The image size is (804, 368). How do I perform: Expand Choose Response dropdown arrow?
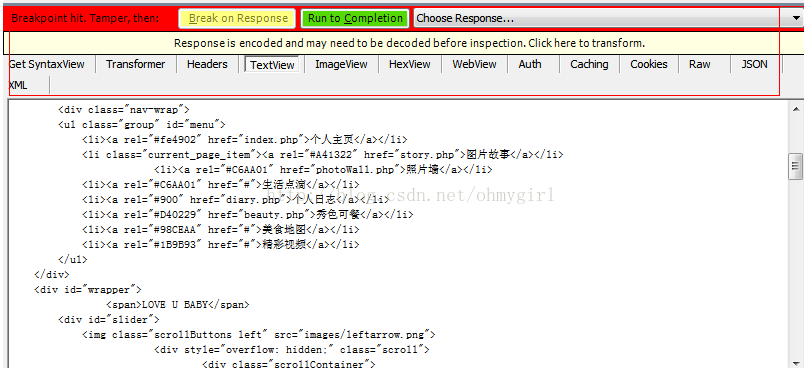coord(797,18)
